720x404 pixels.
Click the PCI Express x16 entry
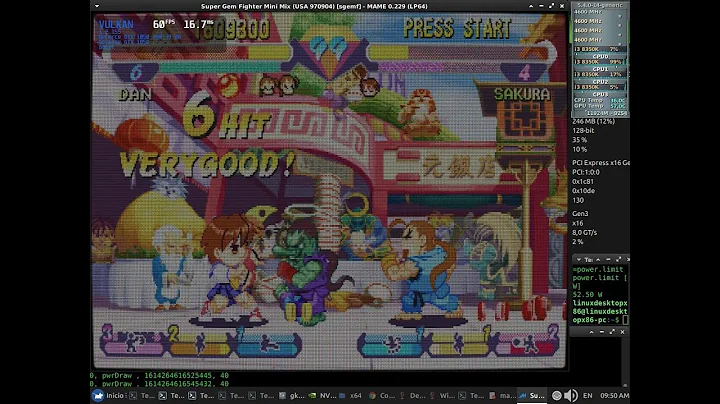point(601,163)
